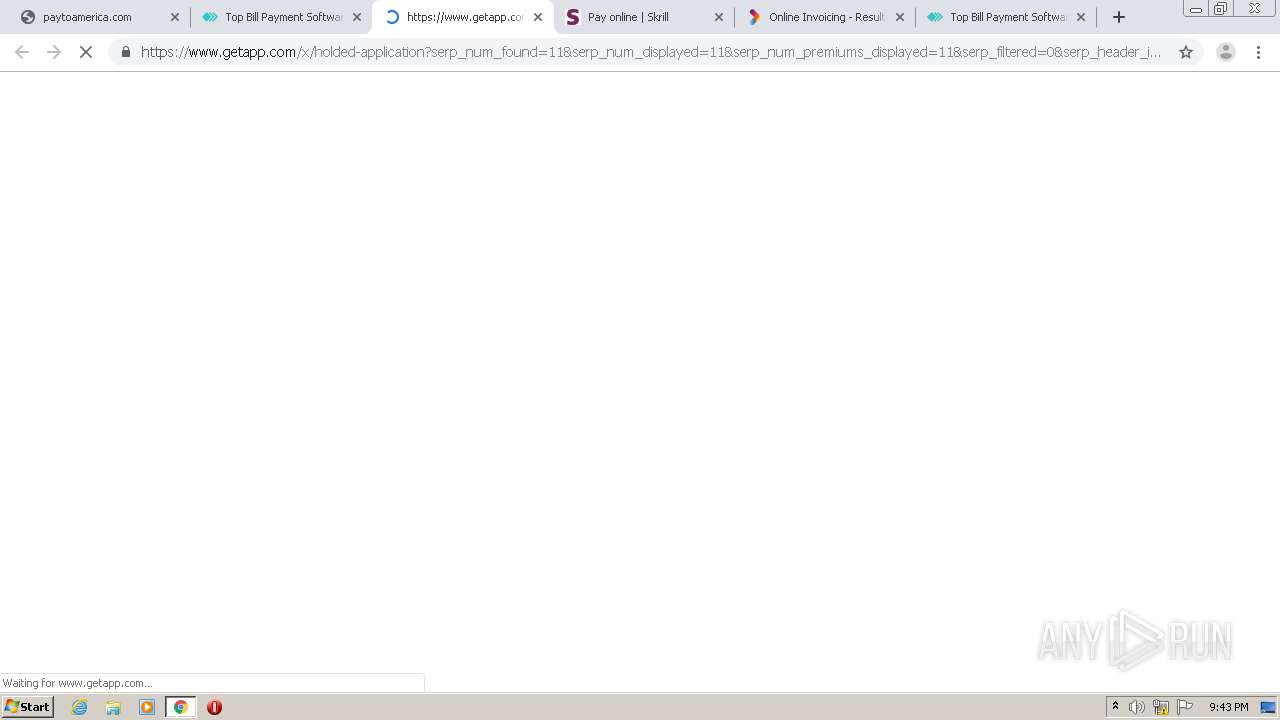The image size is (1280, 720).
Task: Close the paytoamerica.com tab
Action: [175, 17]
